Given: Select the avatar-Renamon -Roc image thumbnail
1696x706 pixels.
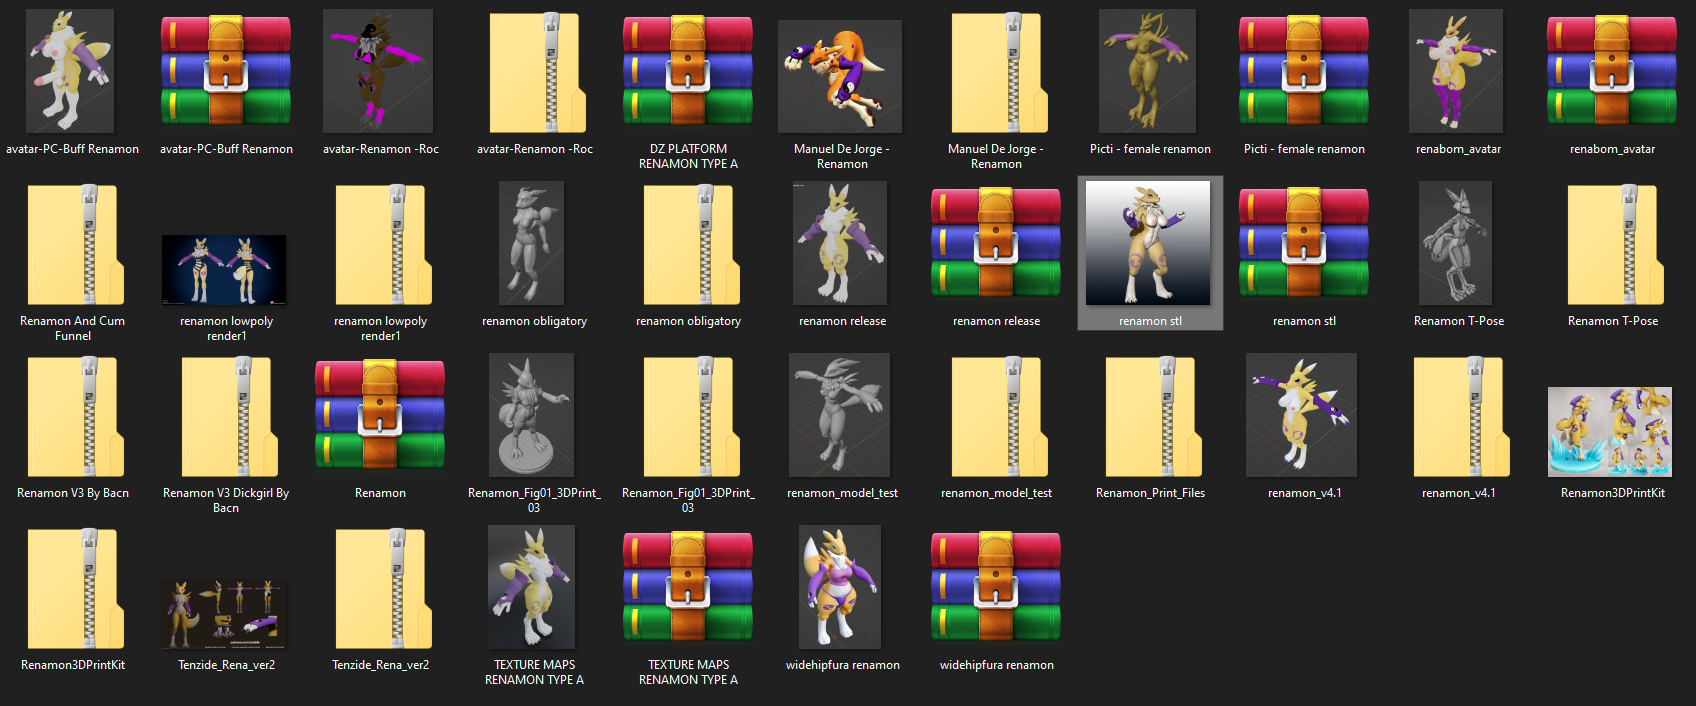Looking at the screenshot, I should point(378,71).
